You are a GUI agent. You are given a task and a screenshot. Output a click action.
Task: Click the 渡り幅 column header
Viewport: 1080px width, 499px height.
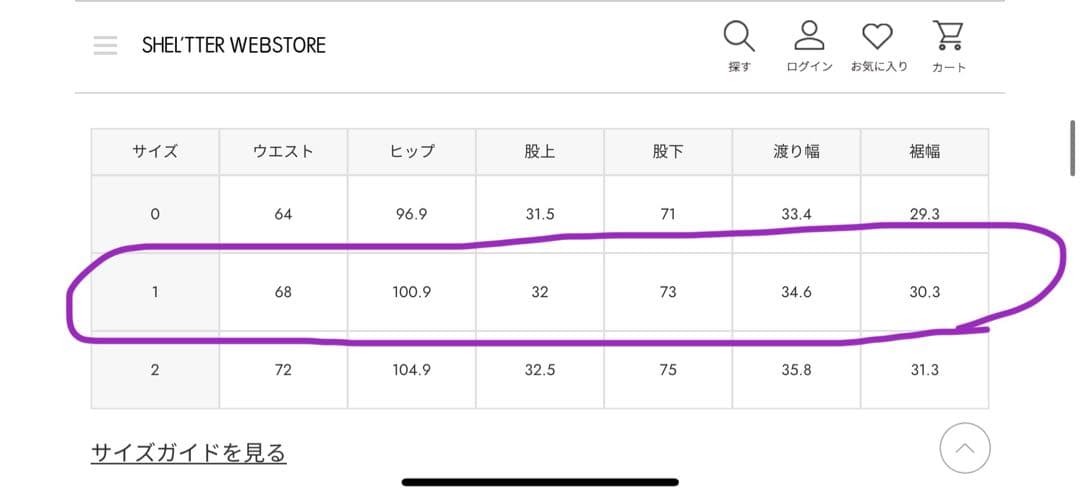pyautogui.click(x=796, y=152)
